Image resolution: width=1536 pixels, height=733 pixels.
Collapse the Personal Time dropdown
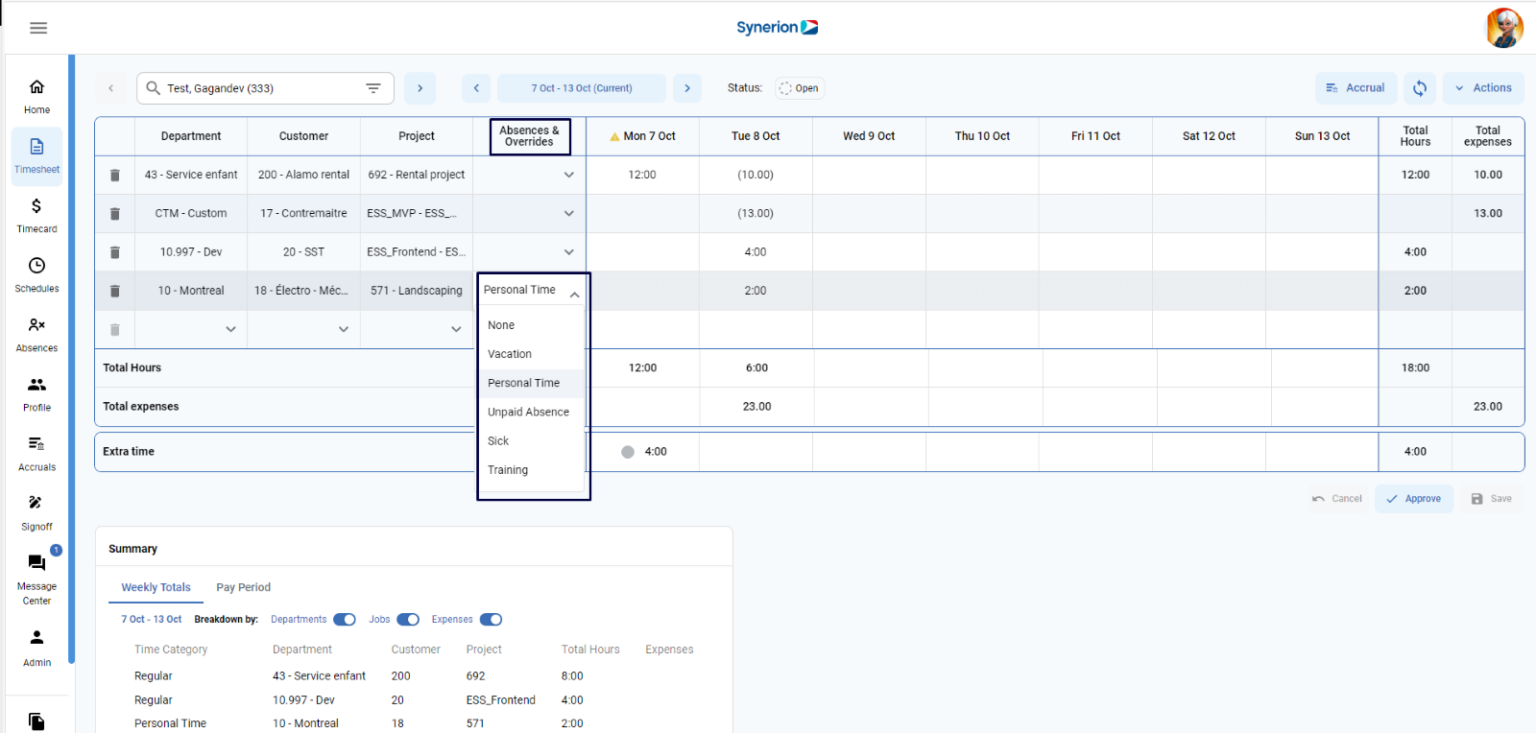pyautogui.click(x=575, y=290)
